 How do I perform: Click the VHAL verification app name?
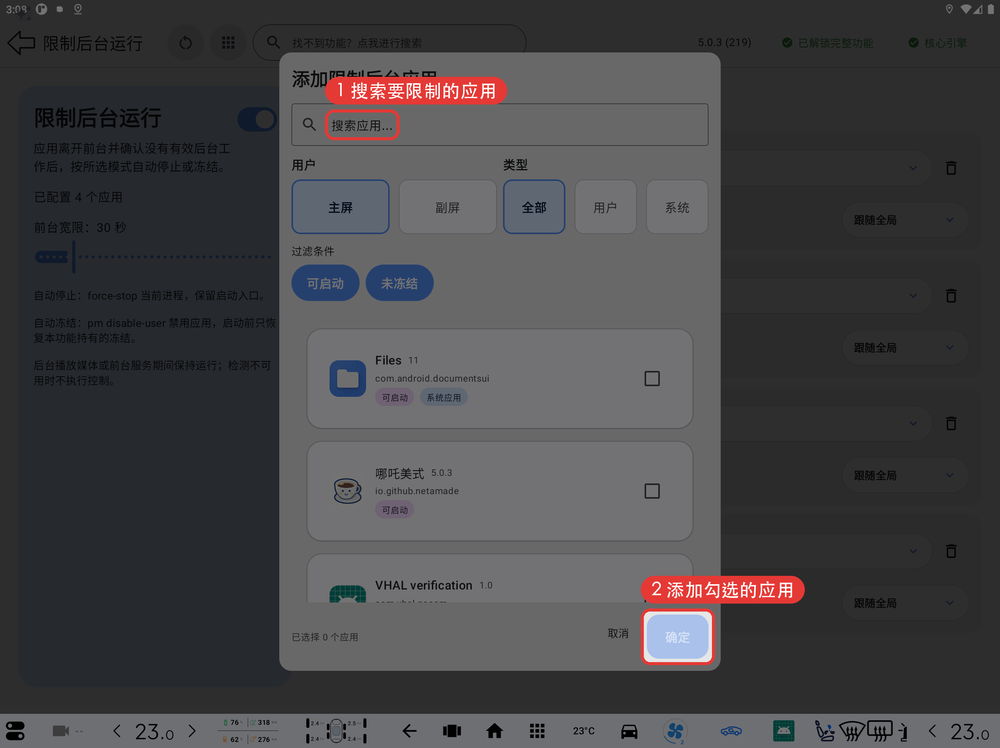(423, 585)
